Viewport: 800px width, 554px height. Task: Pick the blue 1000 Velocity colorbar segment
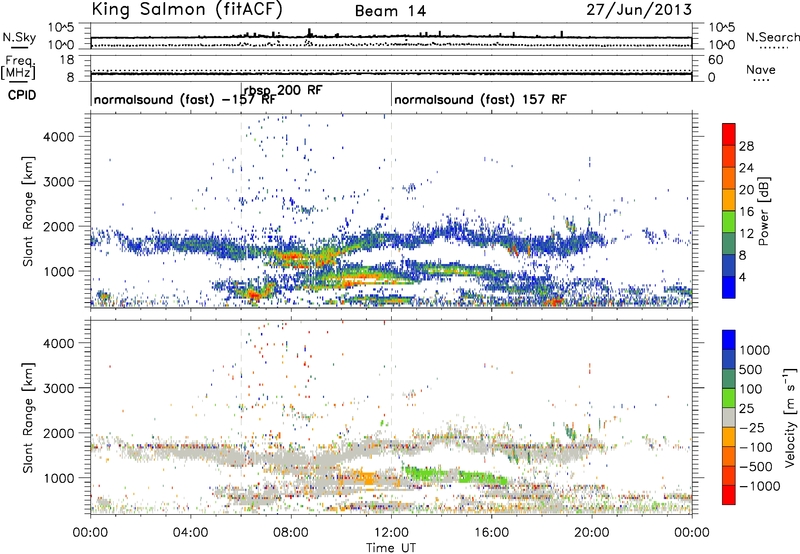coord(729,340)
